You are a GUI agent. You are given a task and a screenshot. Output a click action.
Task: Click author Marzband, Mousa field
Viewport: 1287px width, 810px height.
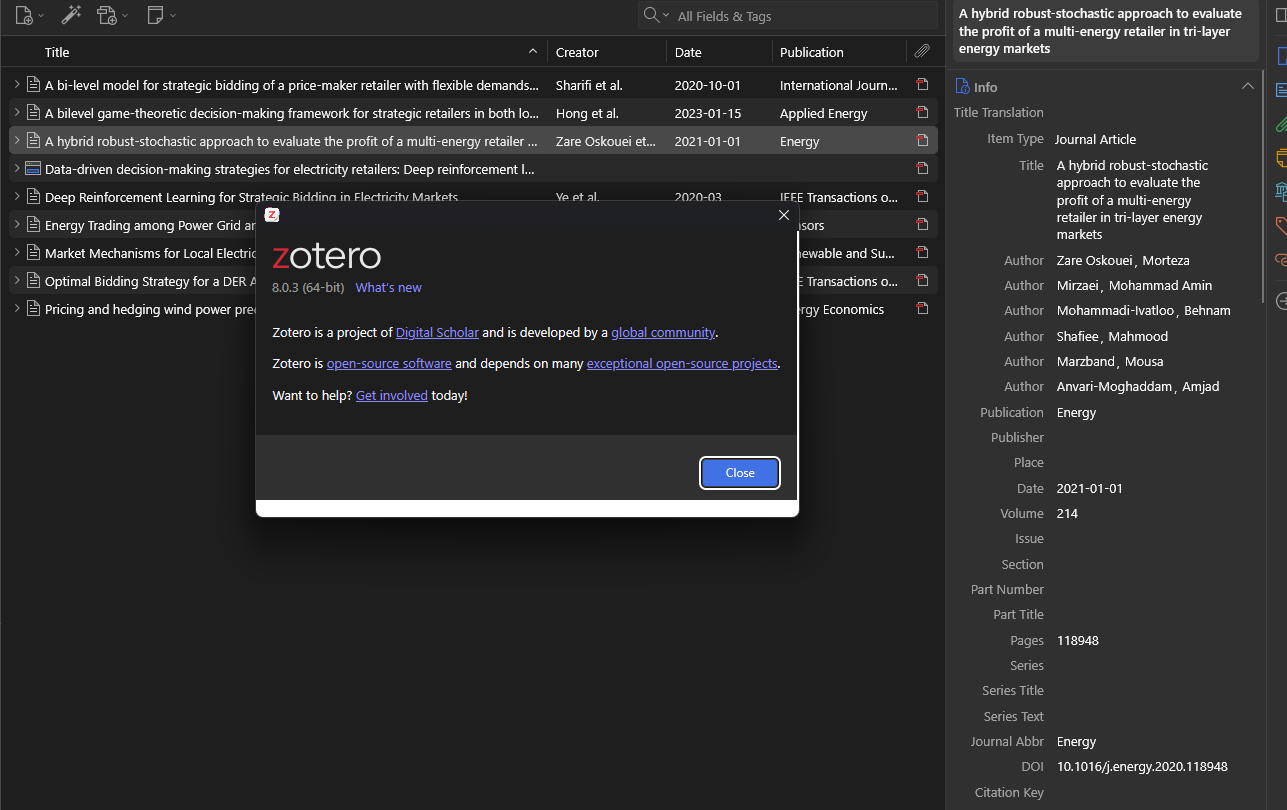[1110, 362]
